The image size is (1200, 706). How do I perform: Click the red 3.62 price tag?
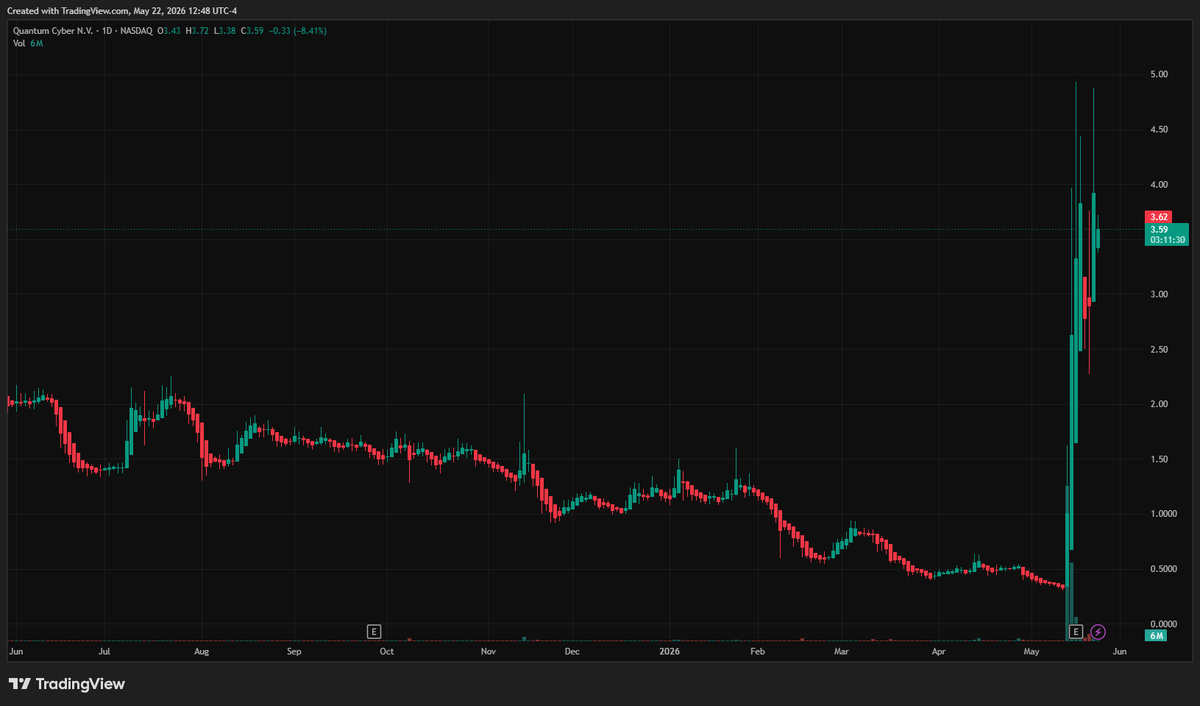[x=1160, y=216]
